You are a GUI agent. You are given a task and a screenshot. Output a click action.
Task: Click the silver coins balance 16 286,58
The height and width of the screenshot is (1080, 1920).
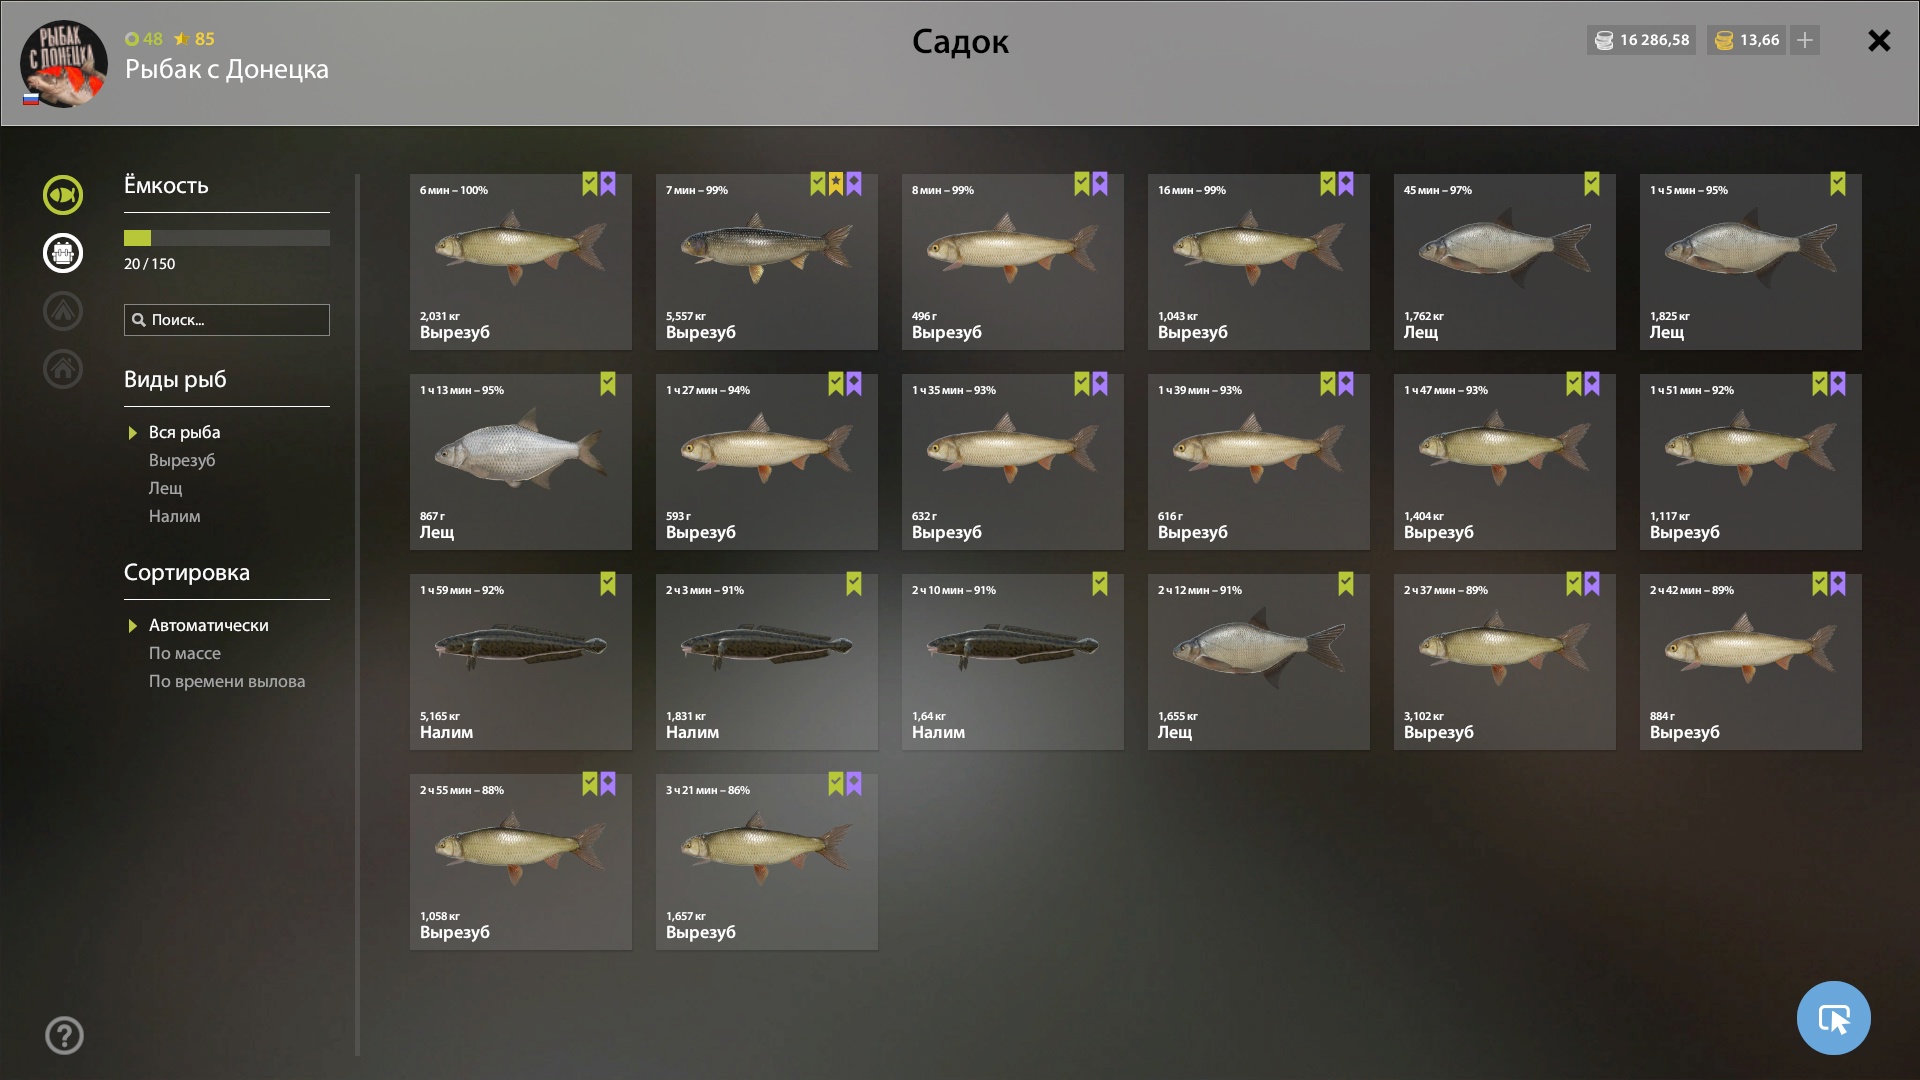(x=1641, y=40)
